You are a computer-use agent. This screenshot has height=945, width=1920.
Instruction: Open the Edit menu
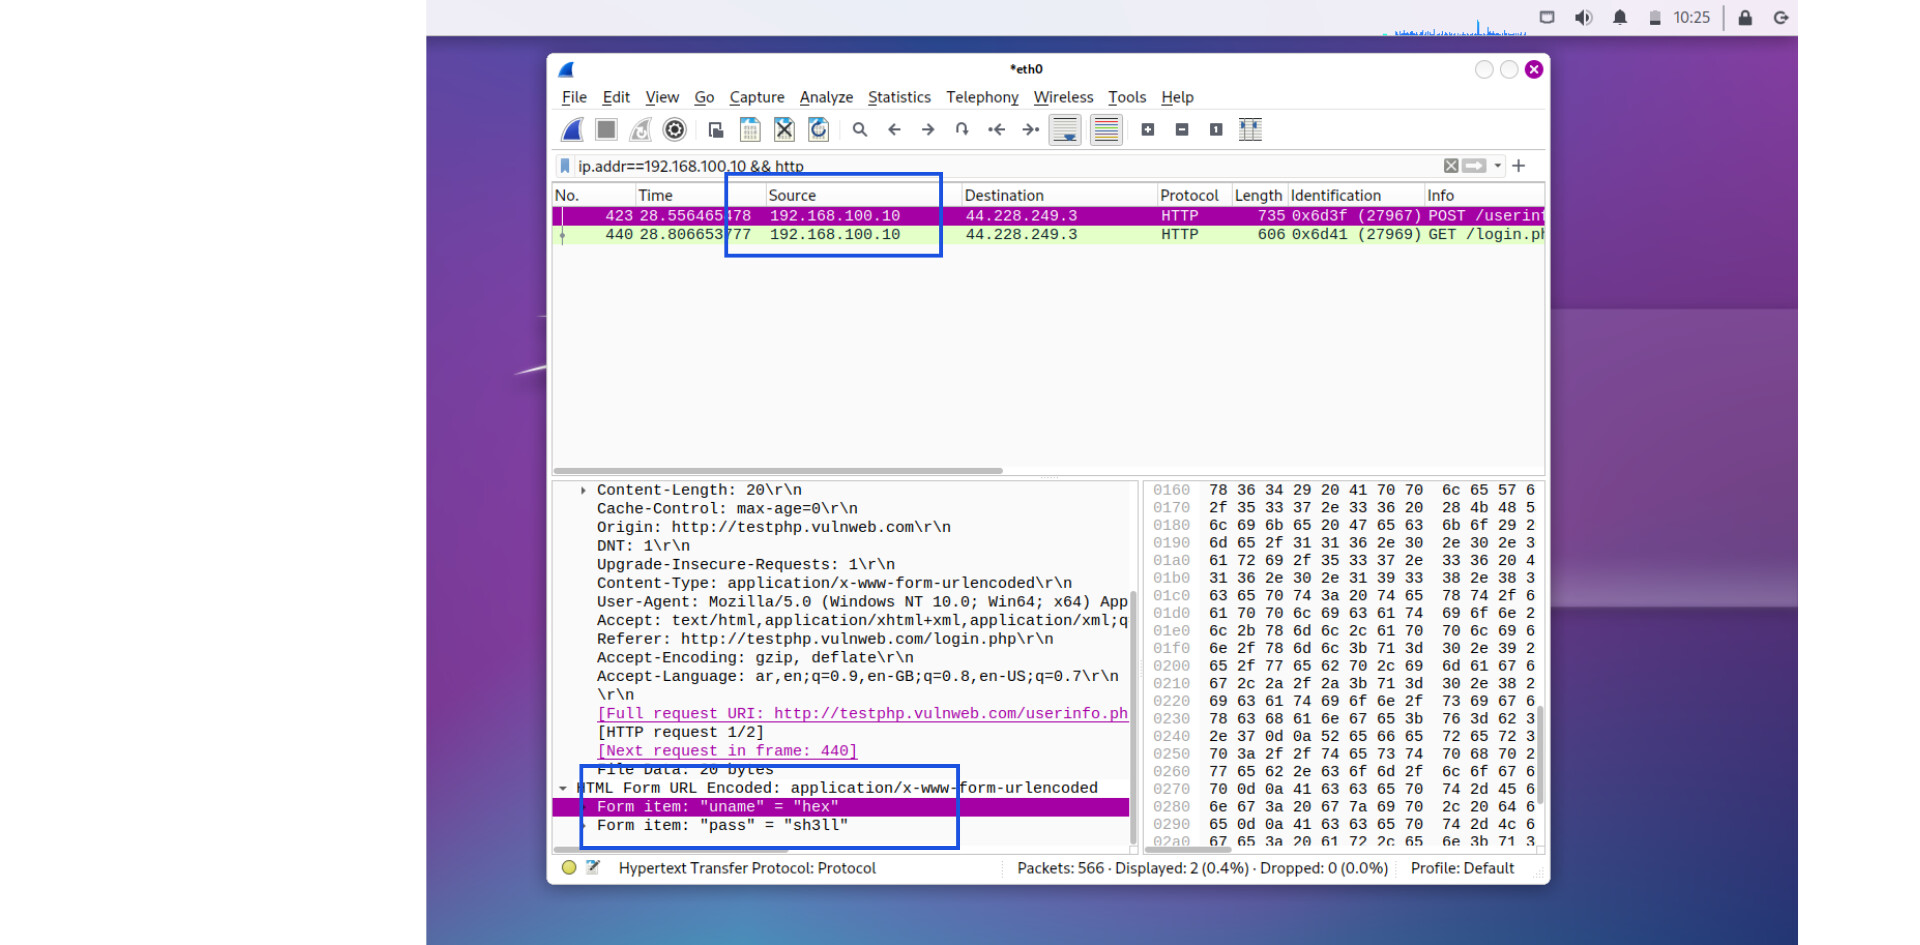(616, 97)
